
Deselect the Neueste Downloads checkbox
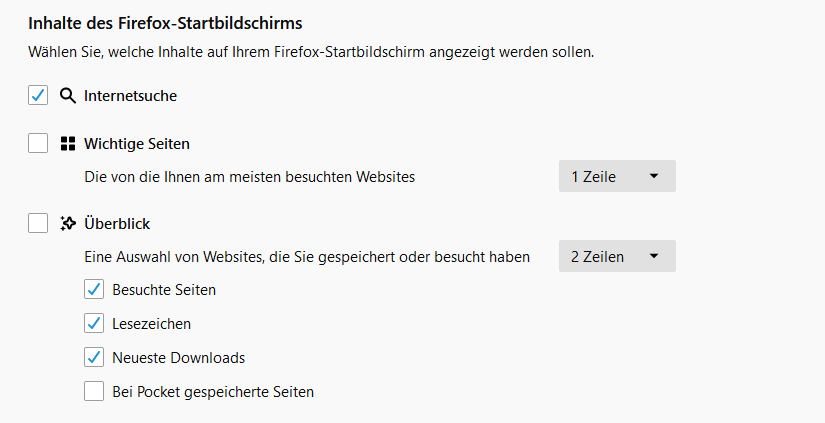(94, 358)
